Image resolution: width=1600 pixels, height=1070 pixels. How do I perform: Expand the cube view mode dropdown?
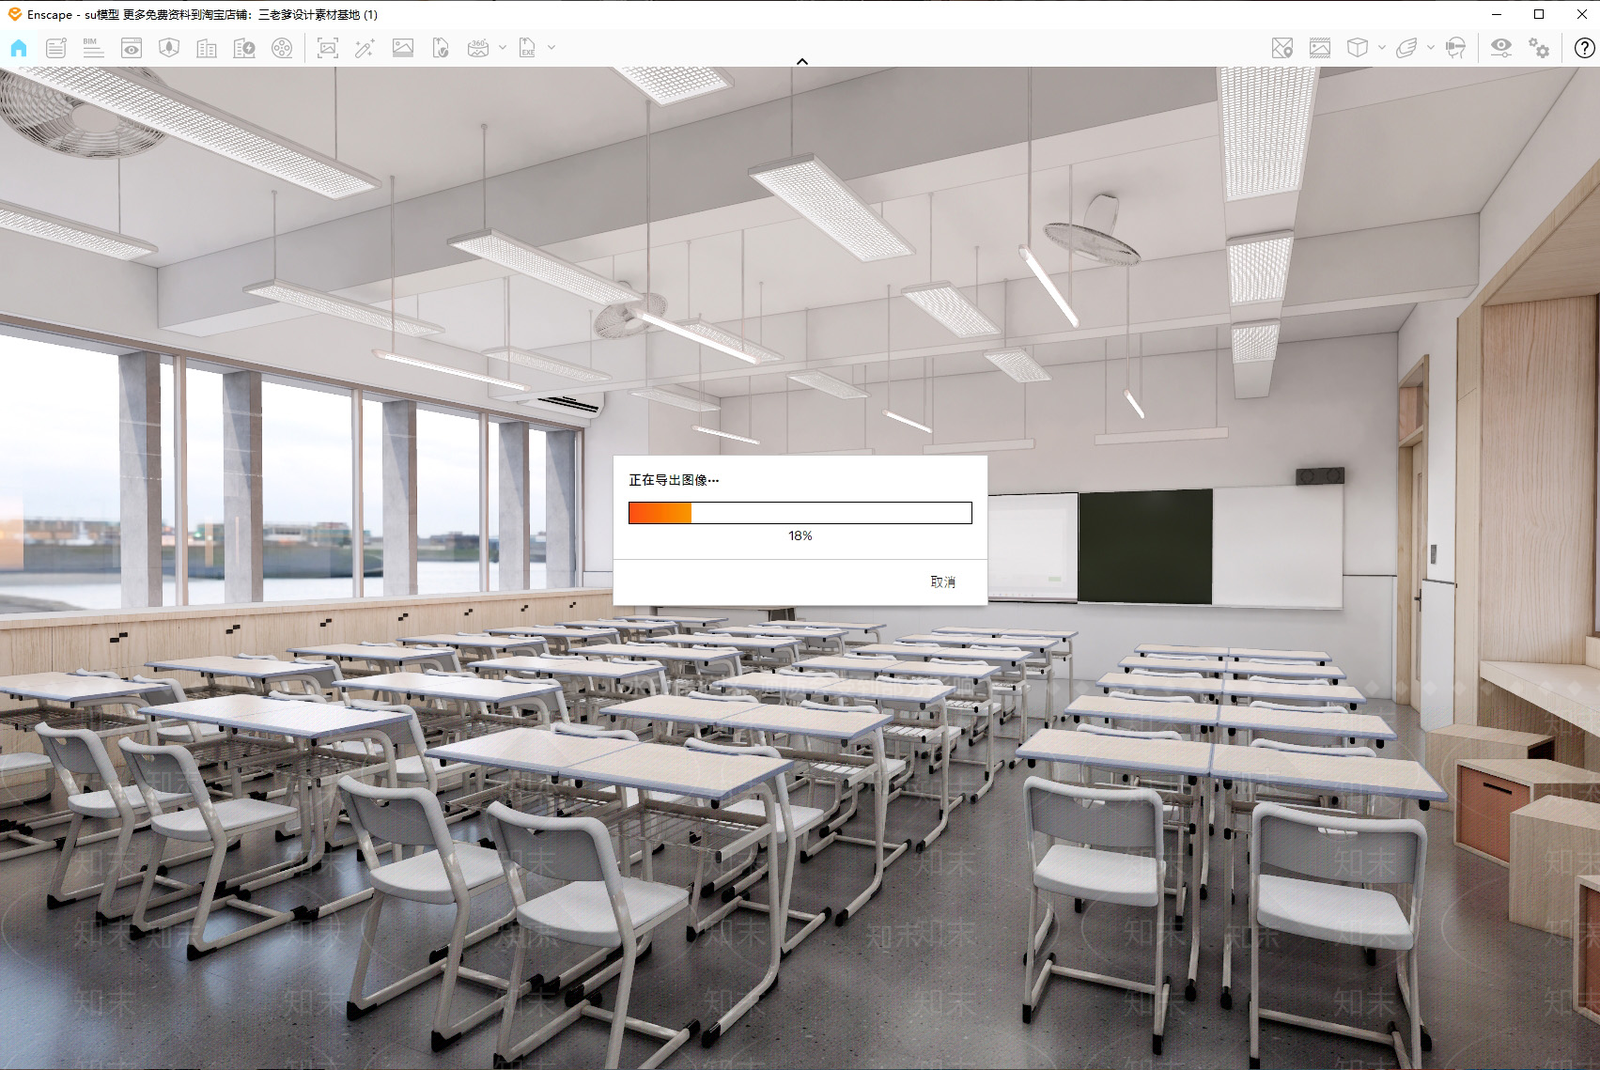pos(1382,47)
